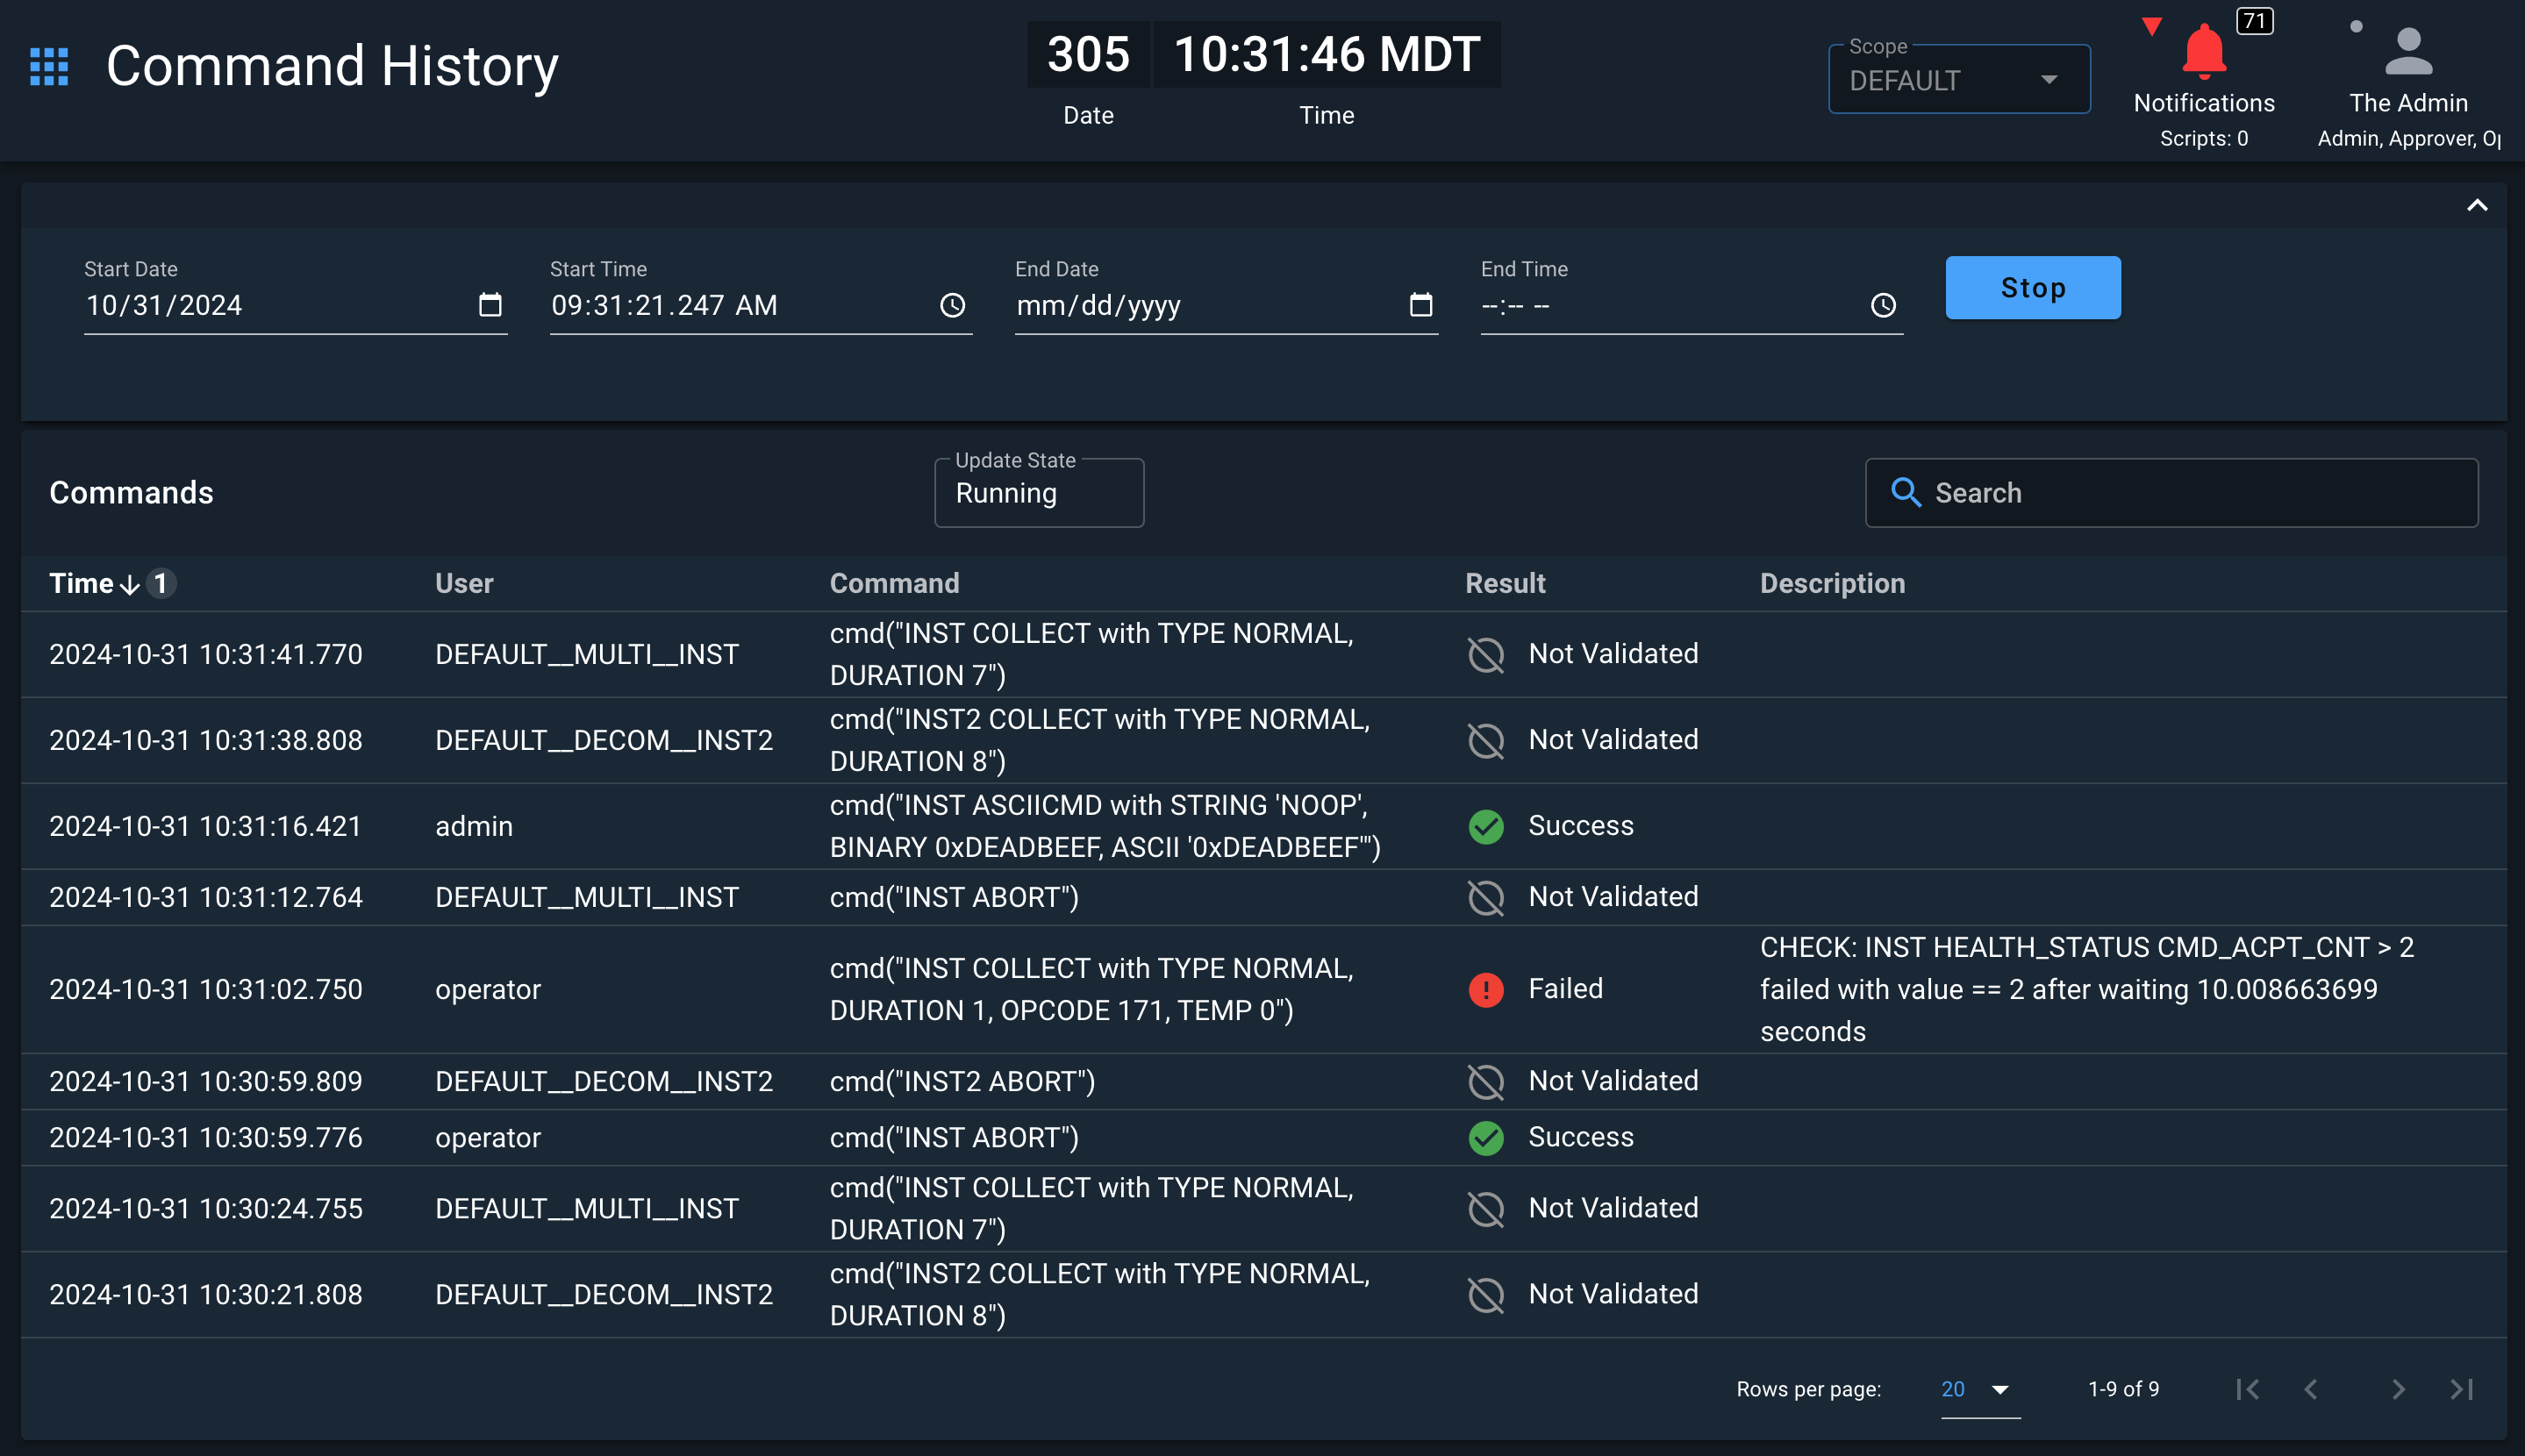Image resolution: width=2525 pixels, height=1456 pixels.
Task: Click cmd("INST ABORT") in operator row
Action: 954,1137
